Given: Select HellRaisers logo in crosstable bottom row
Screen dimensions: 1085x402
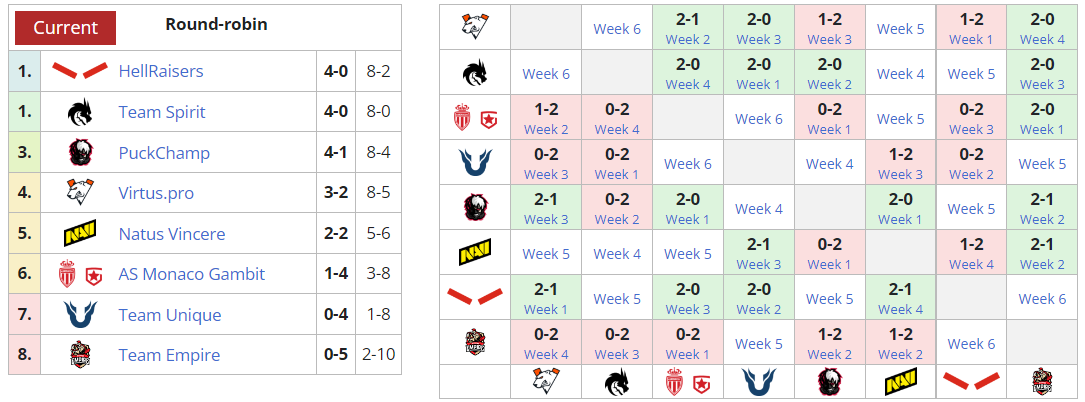Looking at the screenshot, I should pyautogui.click(x=972, y=381).
